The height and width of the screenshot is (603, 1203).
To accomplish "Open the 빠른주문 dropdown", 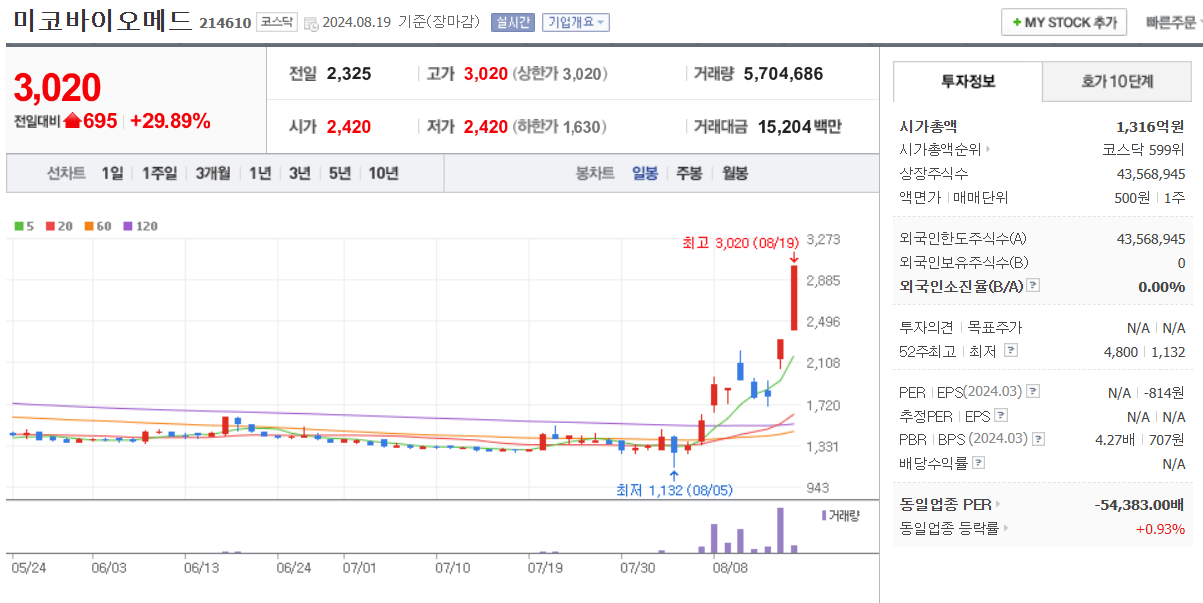I will tap(1174, 22).
